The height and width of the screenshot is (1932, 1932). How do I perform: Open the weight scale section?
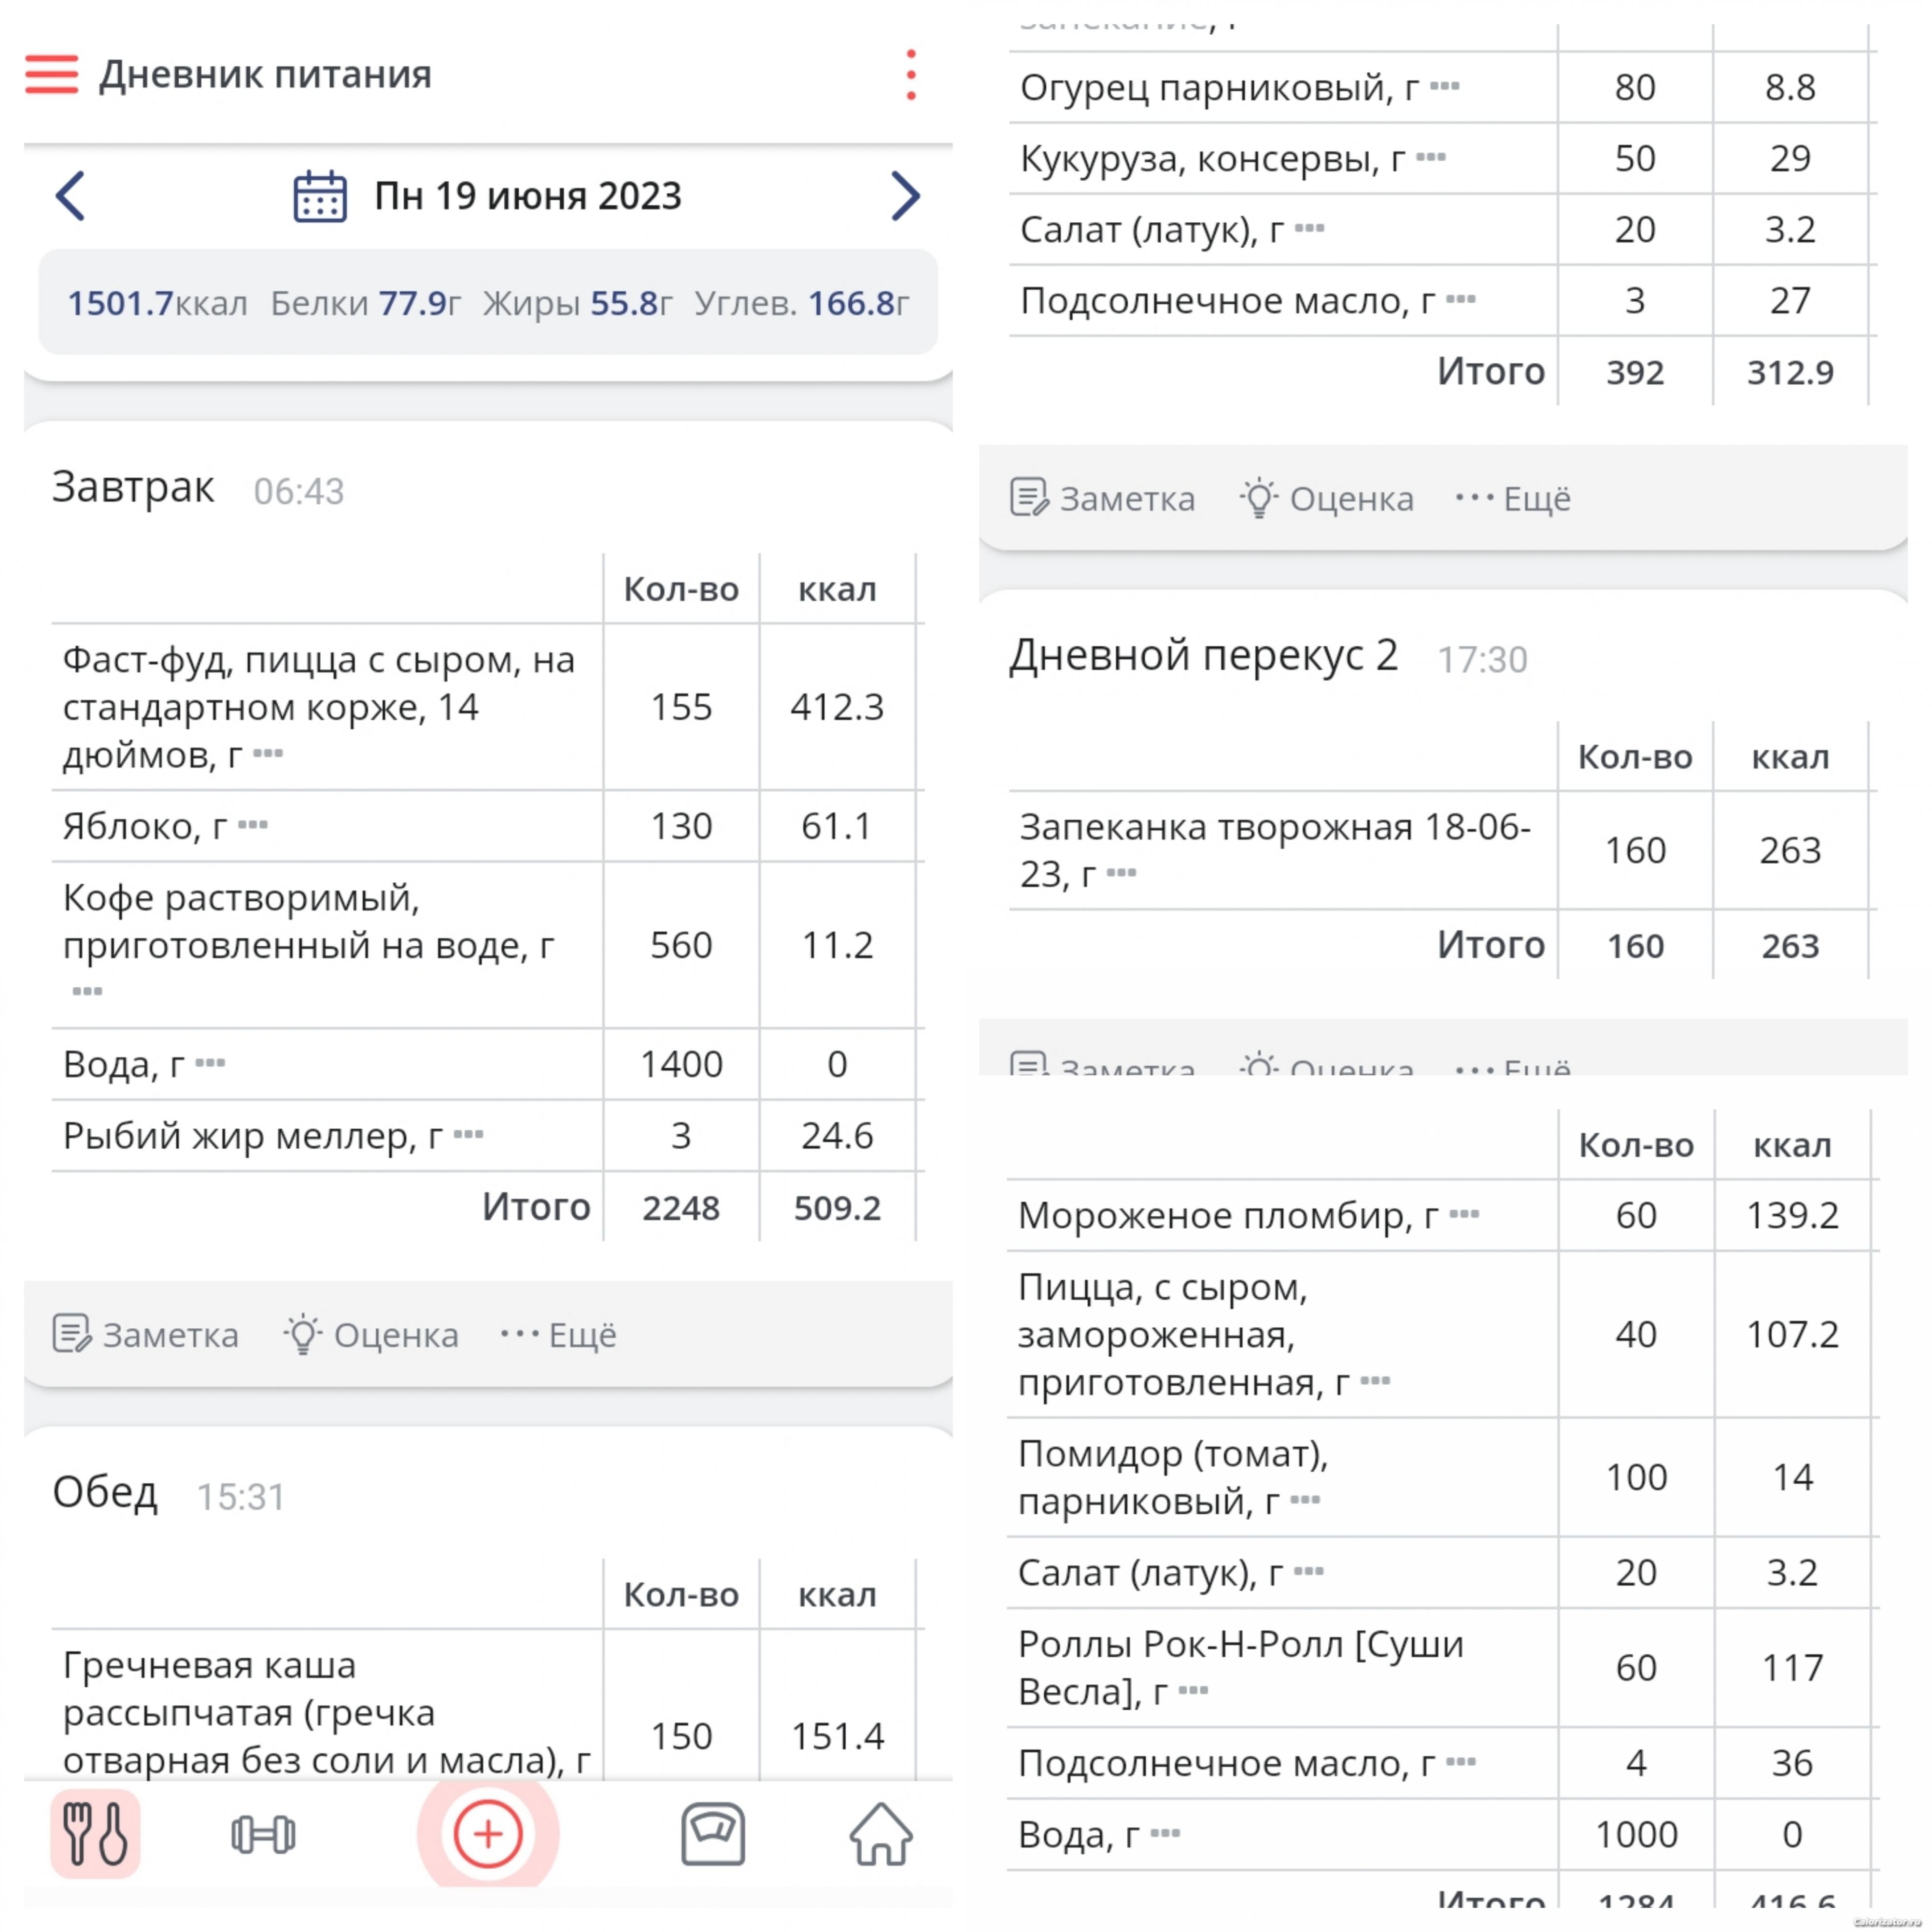click(713, 1833)
